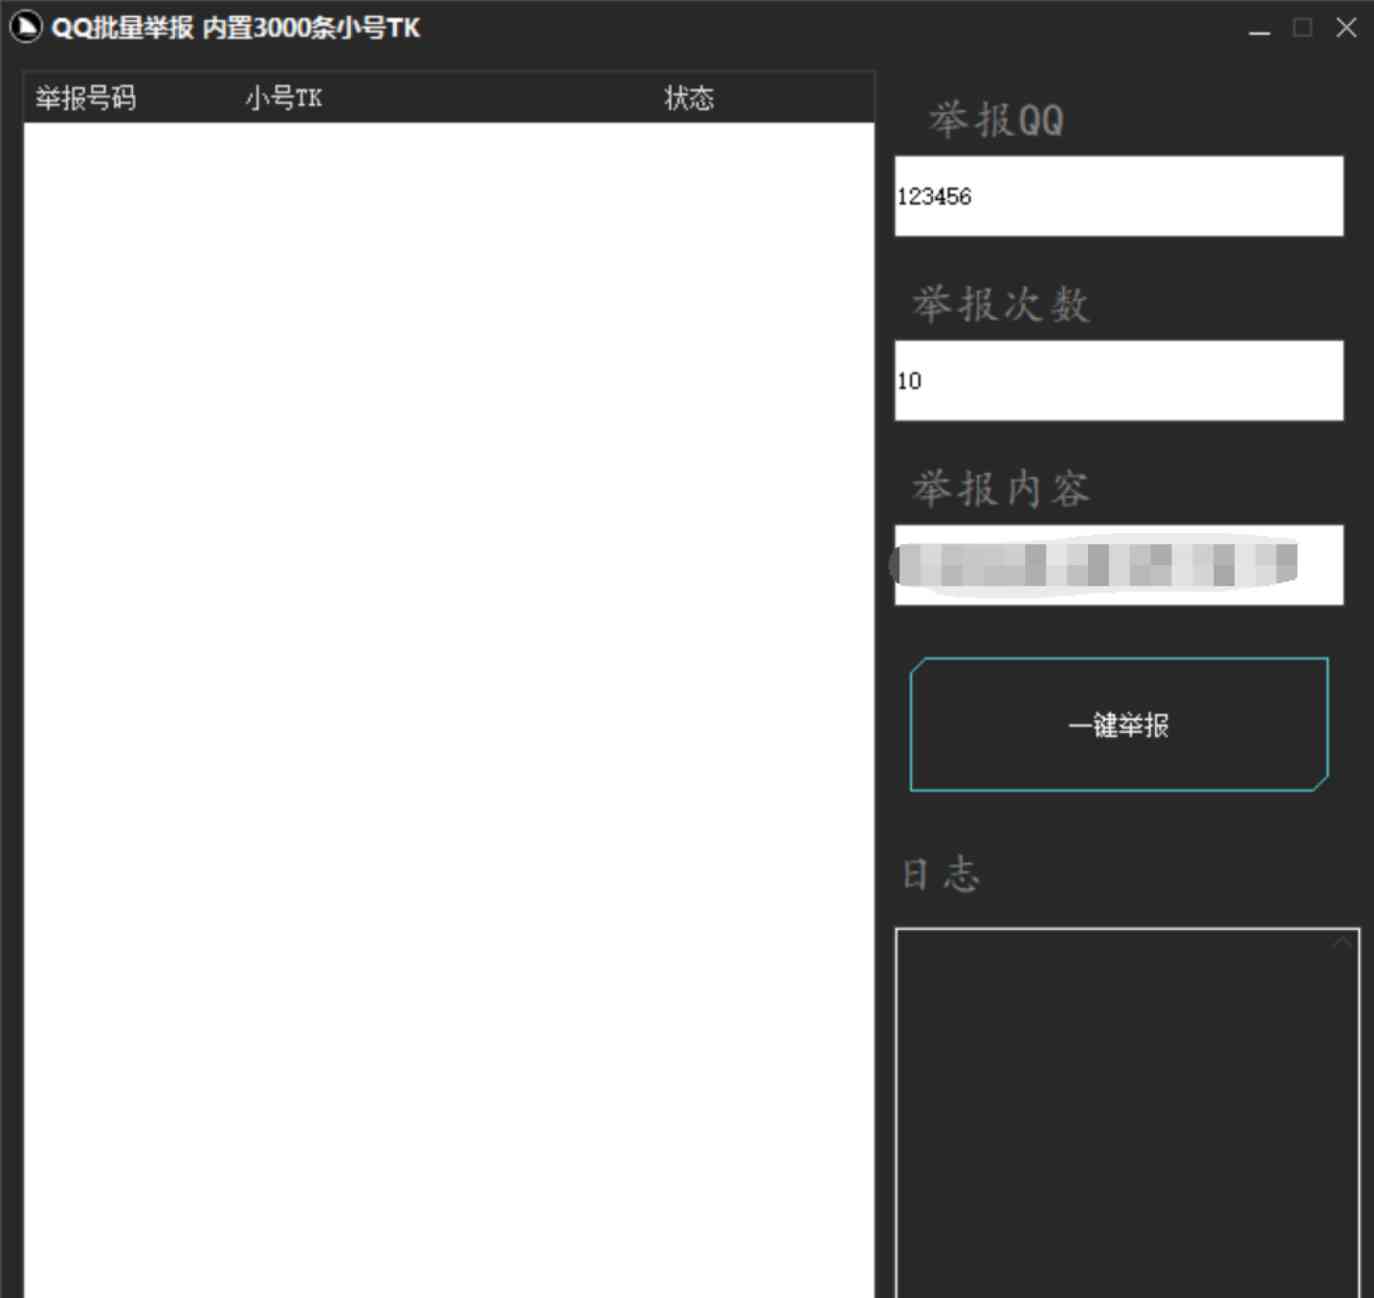The width and height of the screenshot is (1374, 1298).
Task: Click the 一键举报 button
Action: click(x=1119, y=724)
